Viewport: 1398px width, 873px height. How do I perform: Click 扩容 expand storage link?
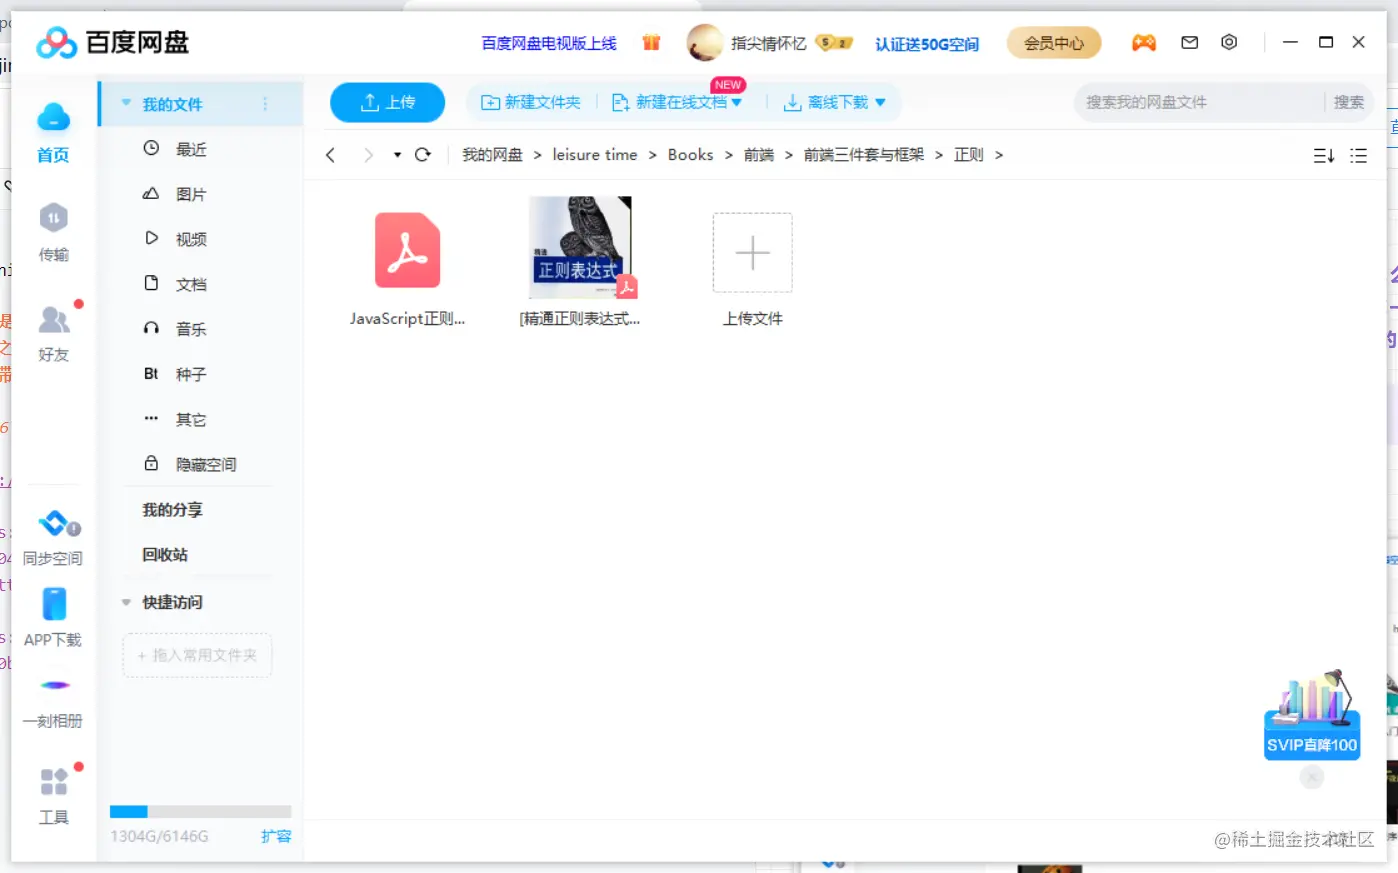pos(276,836)
